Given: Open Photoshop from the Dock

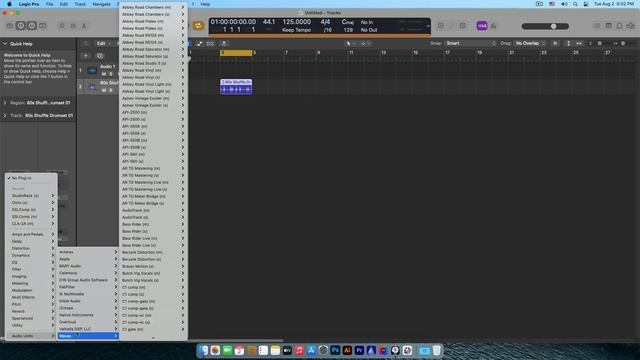Looking at the screenshot, I should [x=335, y=350].
